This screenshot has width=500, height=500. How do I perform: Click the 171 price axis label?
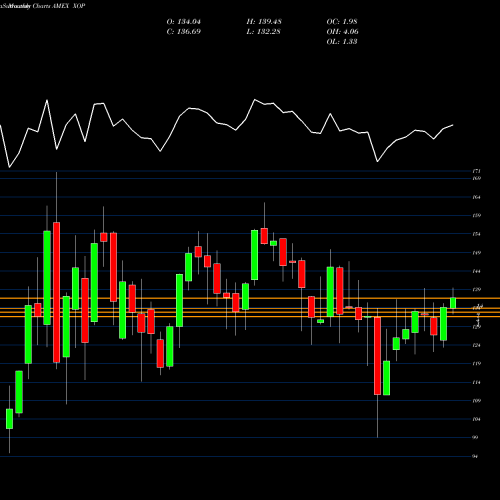pyautogui.click(x=477, y=171)
